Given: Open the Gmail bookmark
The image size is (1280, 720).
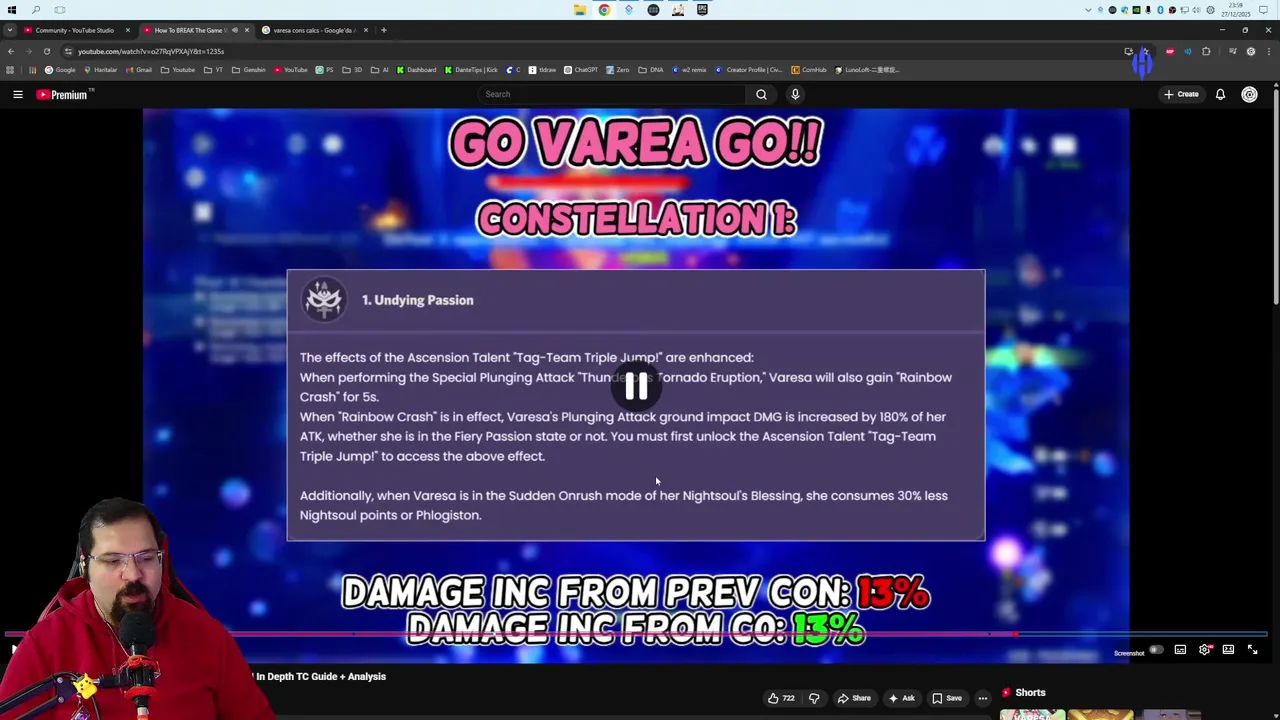Looking at the screenshot, I should point(138,70).
